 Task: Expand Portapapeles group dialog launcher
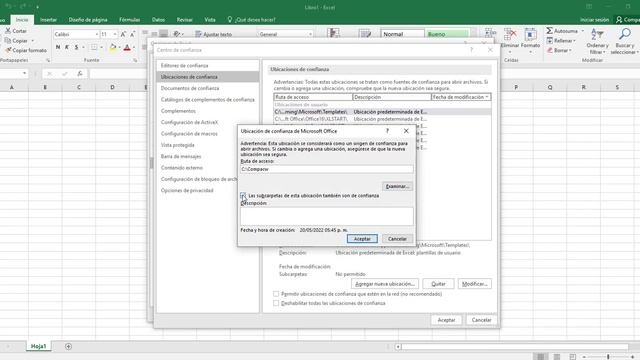click(x=48, y=60)
